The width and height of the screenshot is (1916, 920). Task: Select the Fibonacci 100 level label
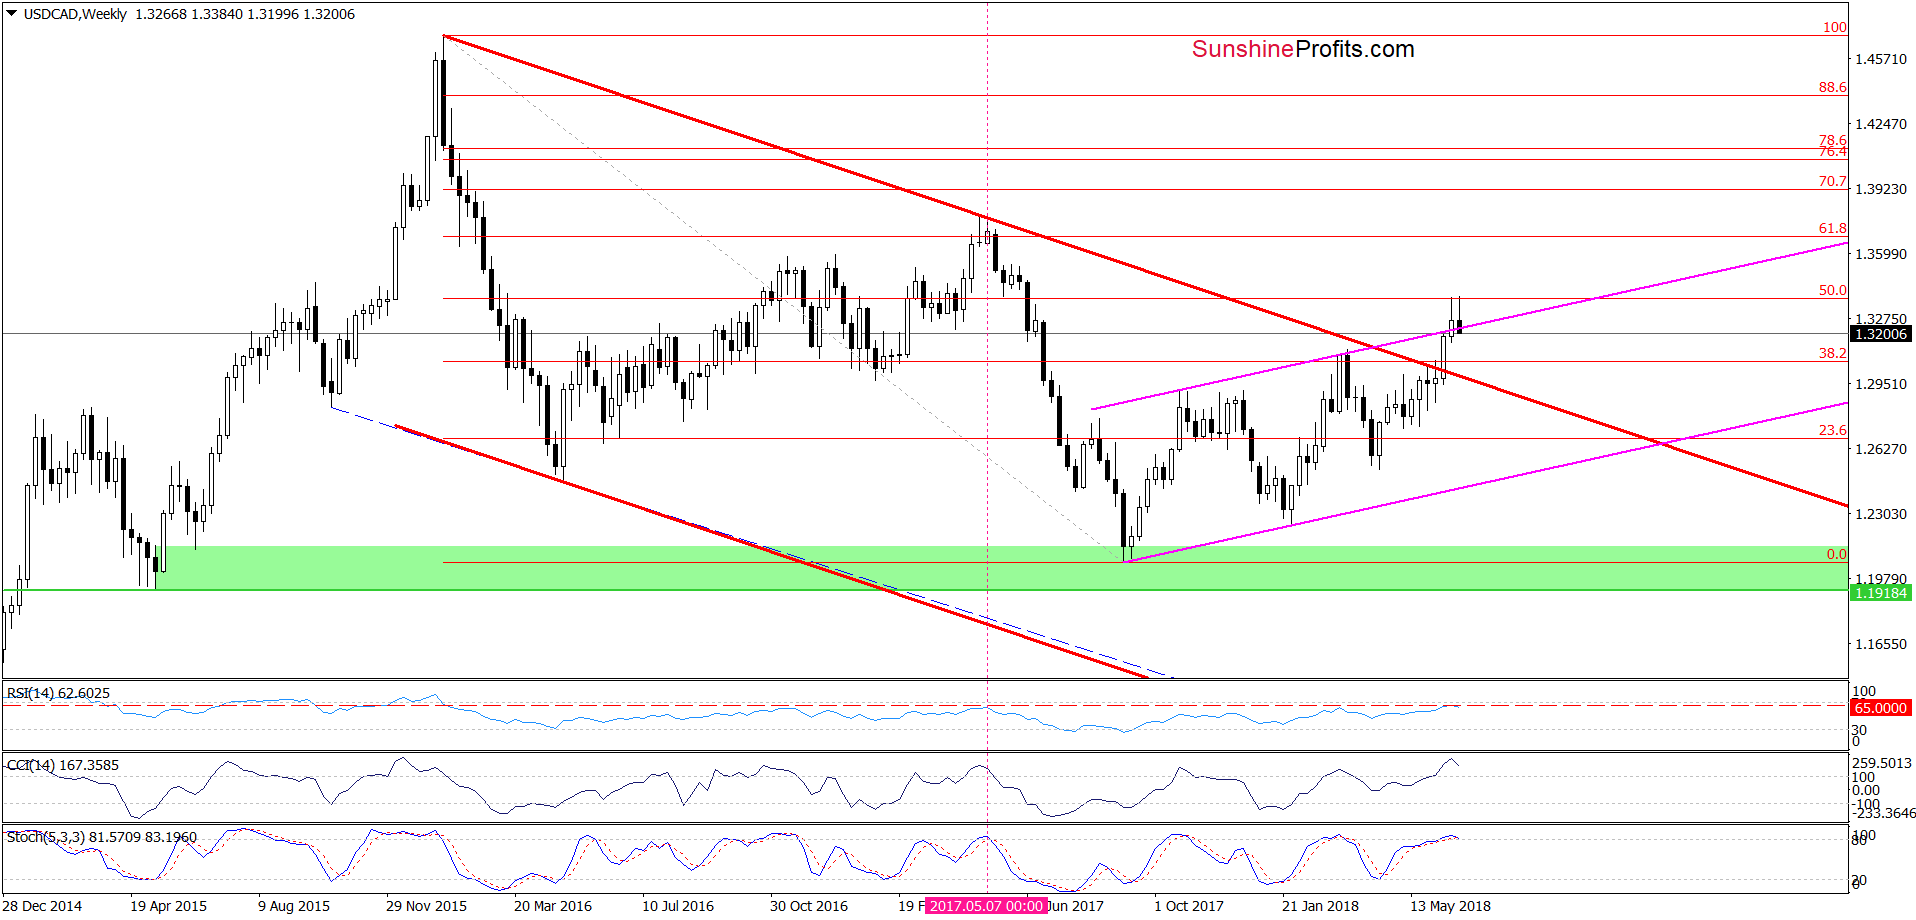pos(1835,27)
